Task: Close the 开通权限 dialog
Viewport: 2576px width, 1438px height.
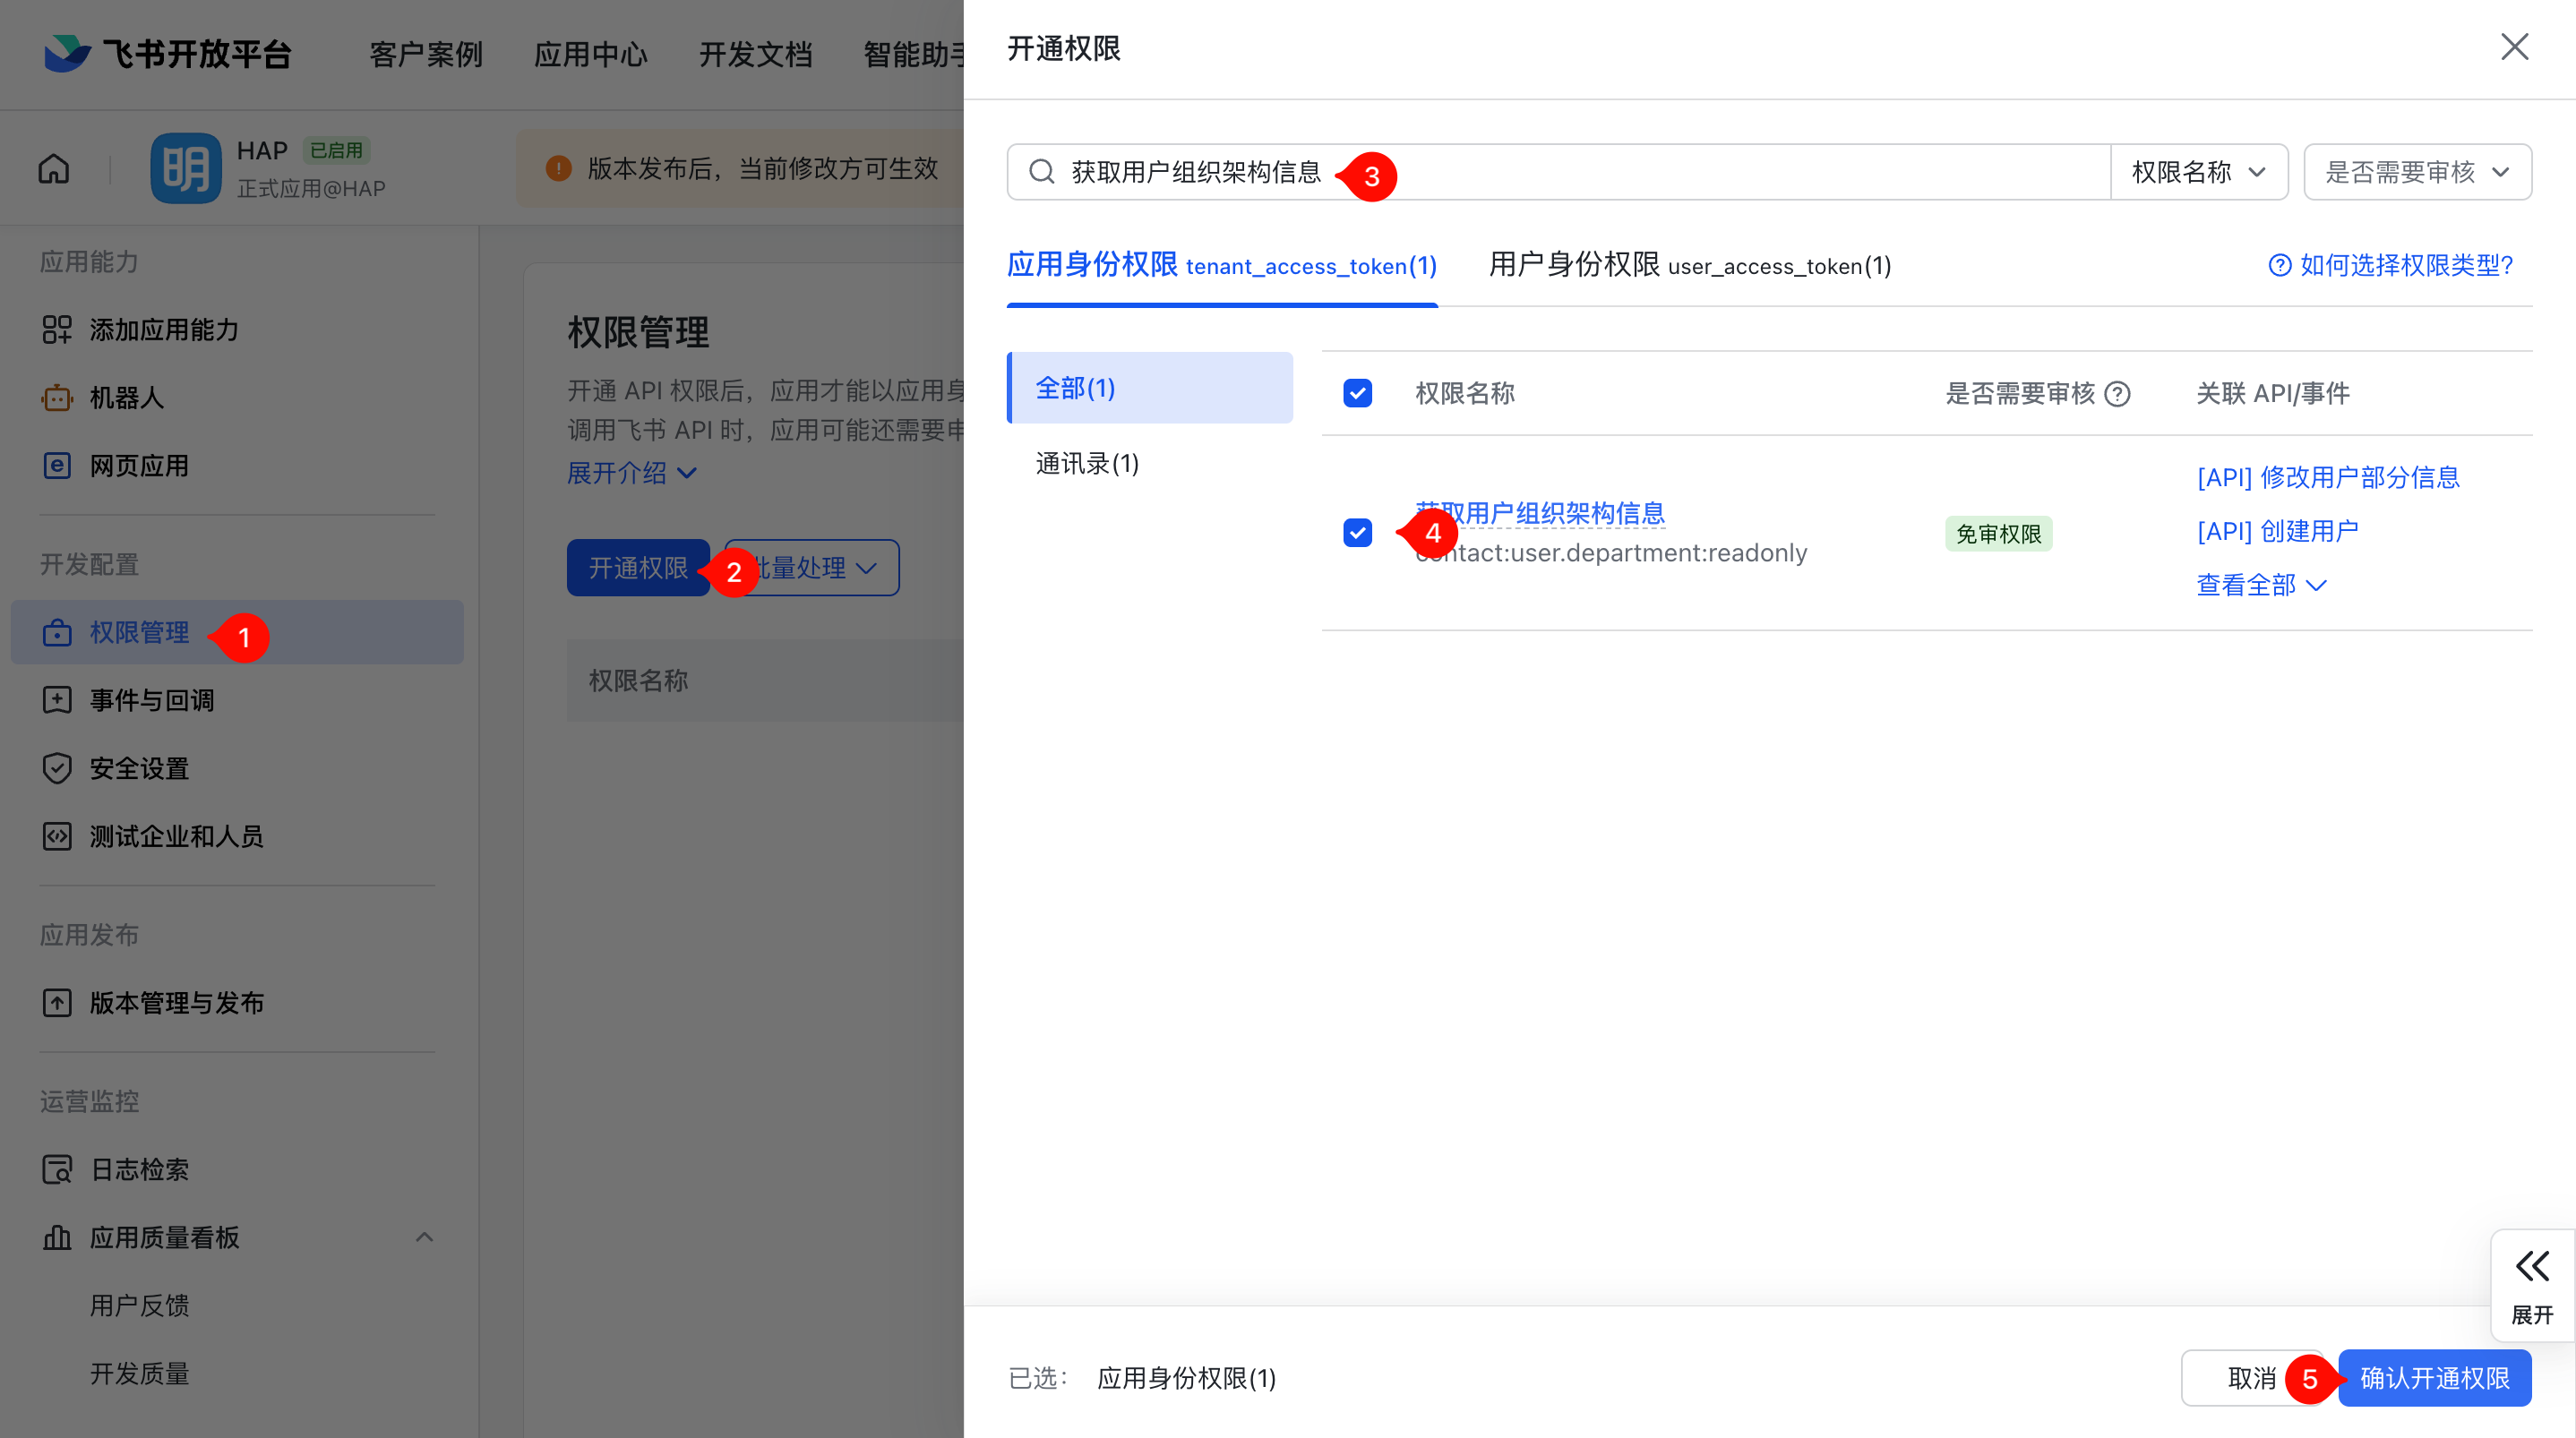Action: (x=2514, y=47)
